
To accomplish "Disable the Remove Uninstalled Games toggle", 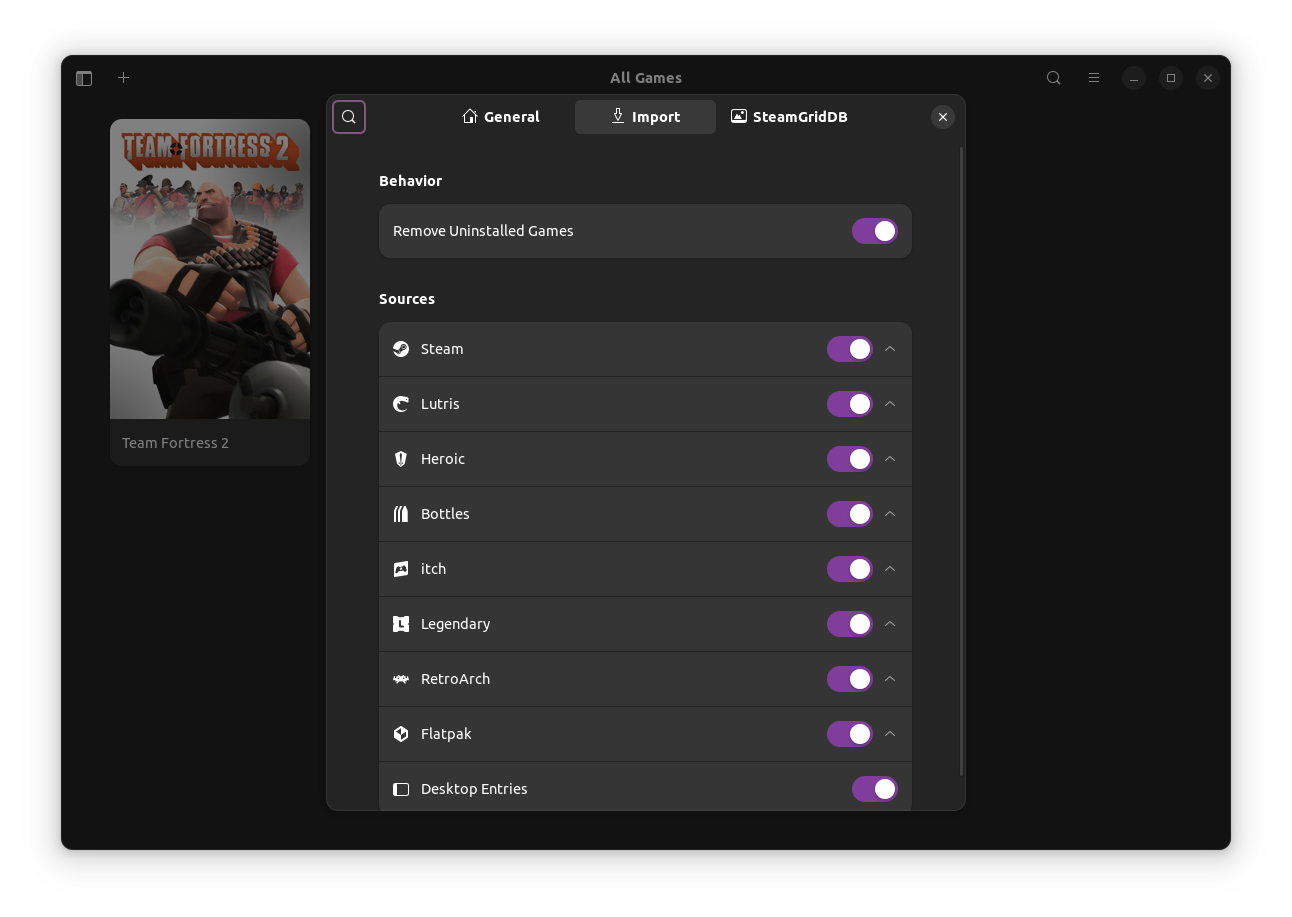I will tap(874, 231).
